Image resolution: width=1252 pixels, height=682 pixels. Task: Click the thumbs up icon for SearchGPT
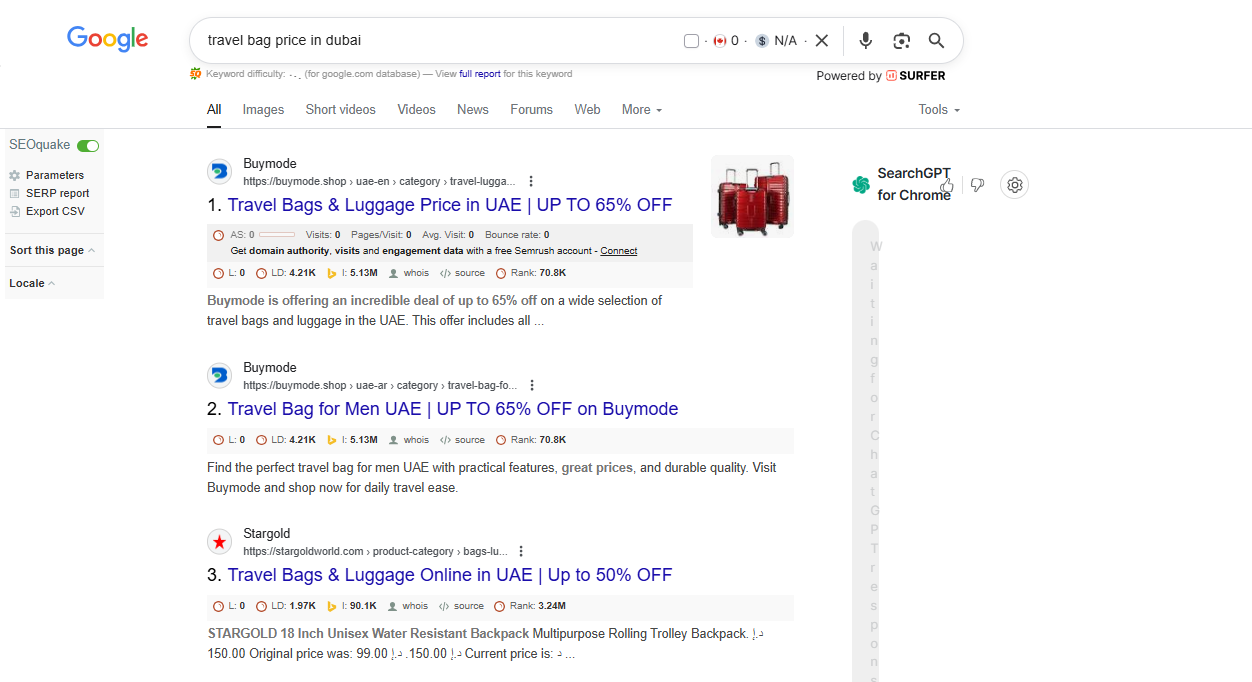coord(947,185)
